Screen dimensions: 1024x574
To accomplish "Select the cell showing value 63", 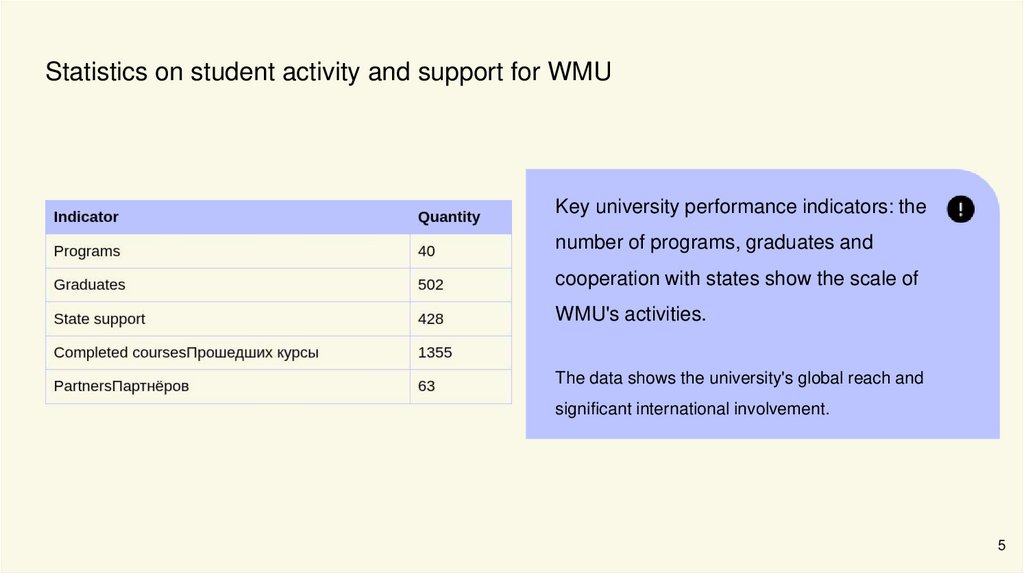I will point(427,386).
